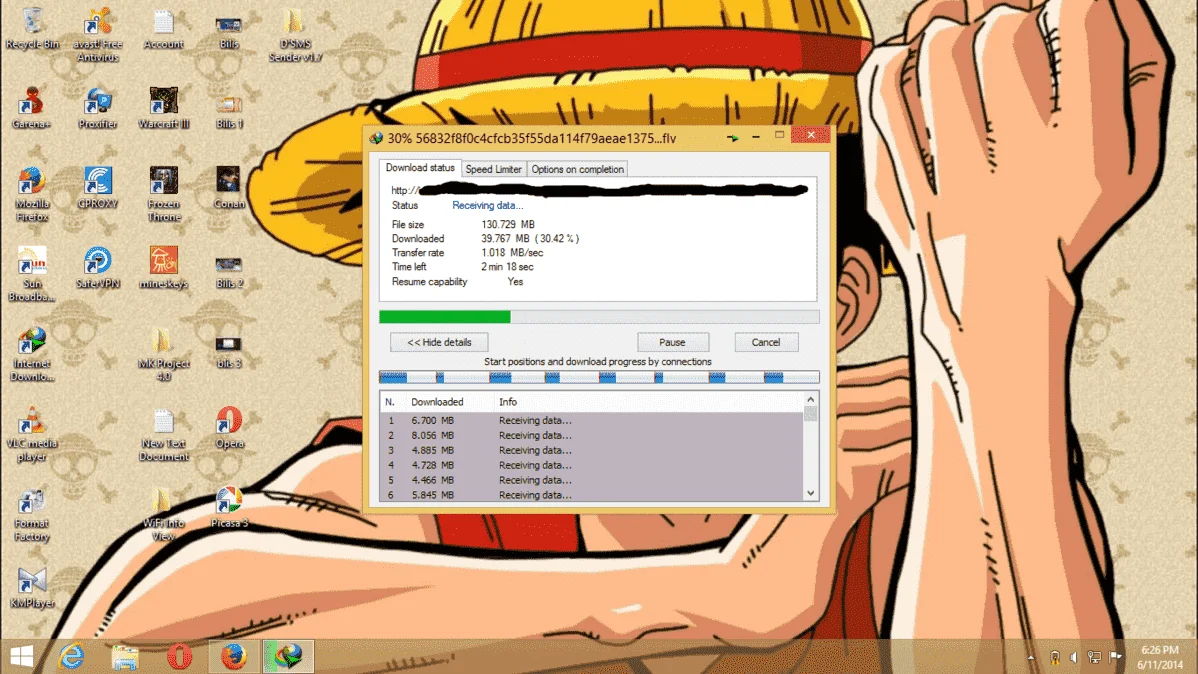Select the bilis 3 desktop icon
The height and width of the screenshot is (674, 1198).
228,351
